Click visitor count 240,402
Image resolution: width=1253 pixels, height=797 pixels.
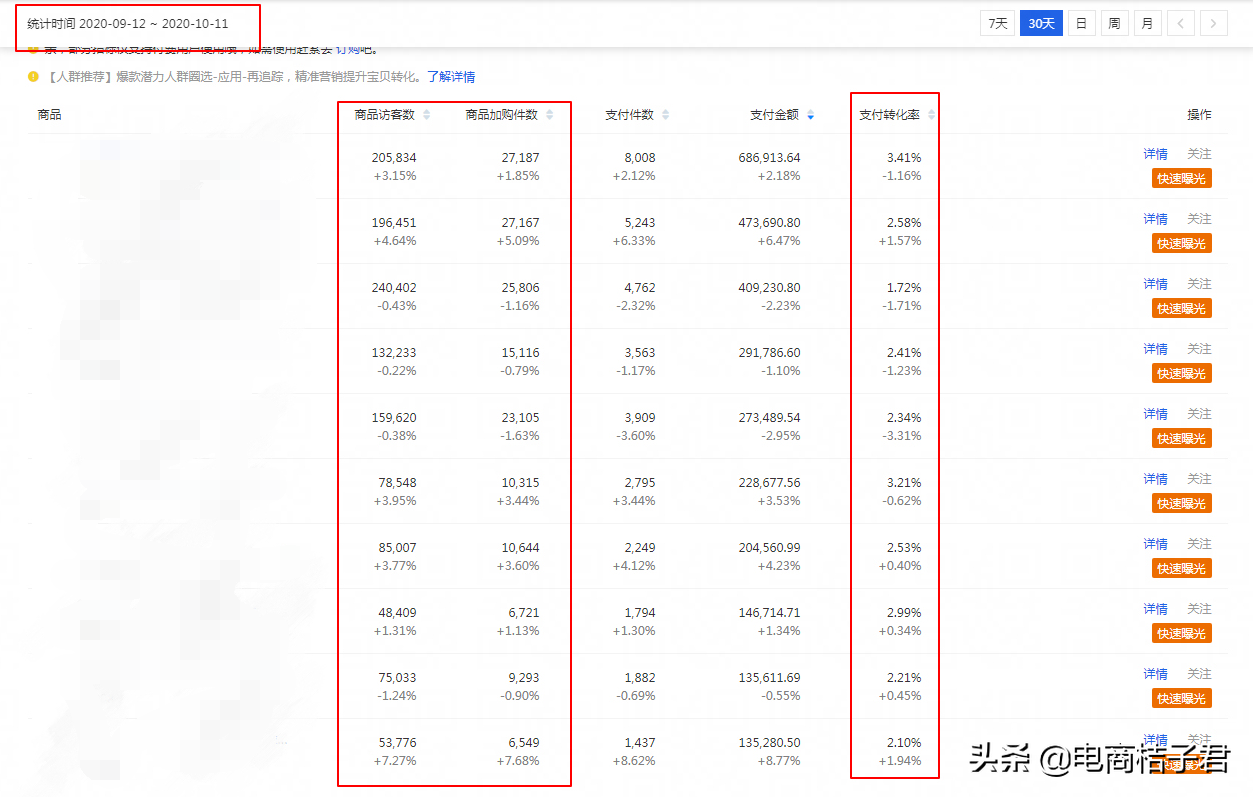pos(394,288)
